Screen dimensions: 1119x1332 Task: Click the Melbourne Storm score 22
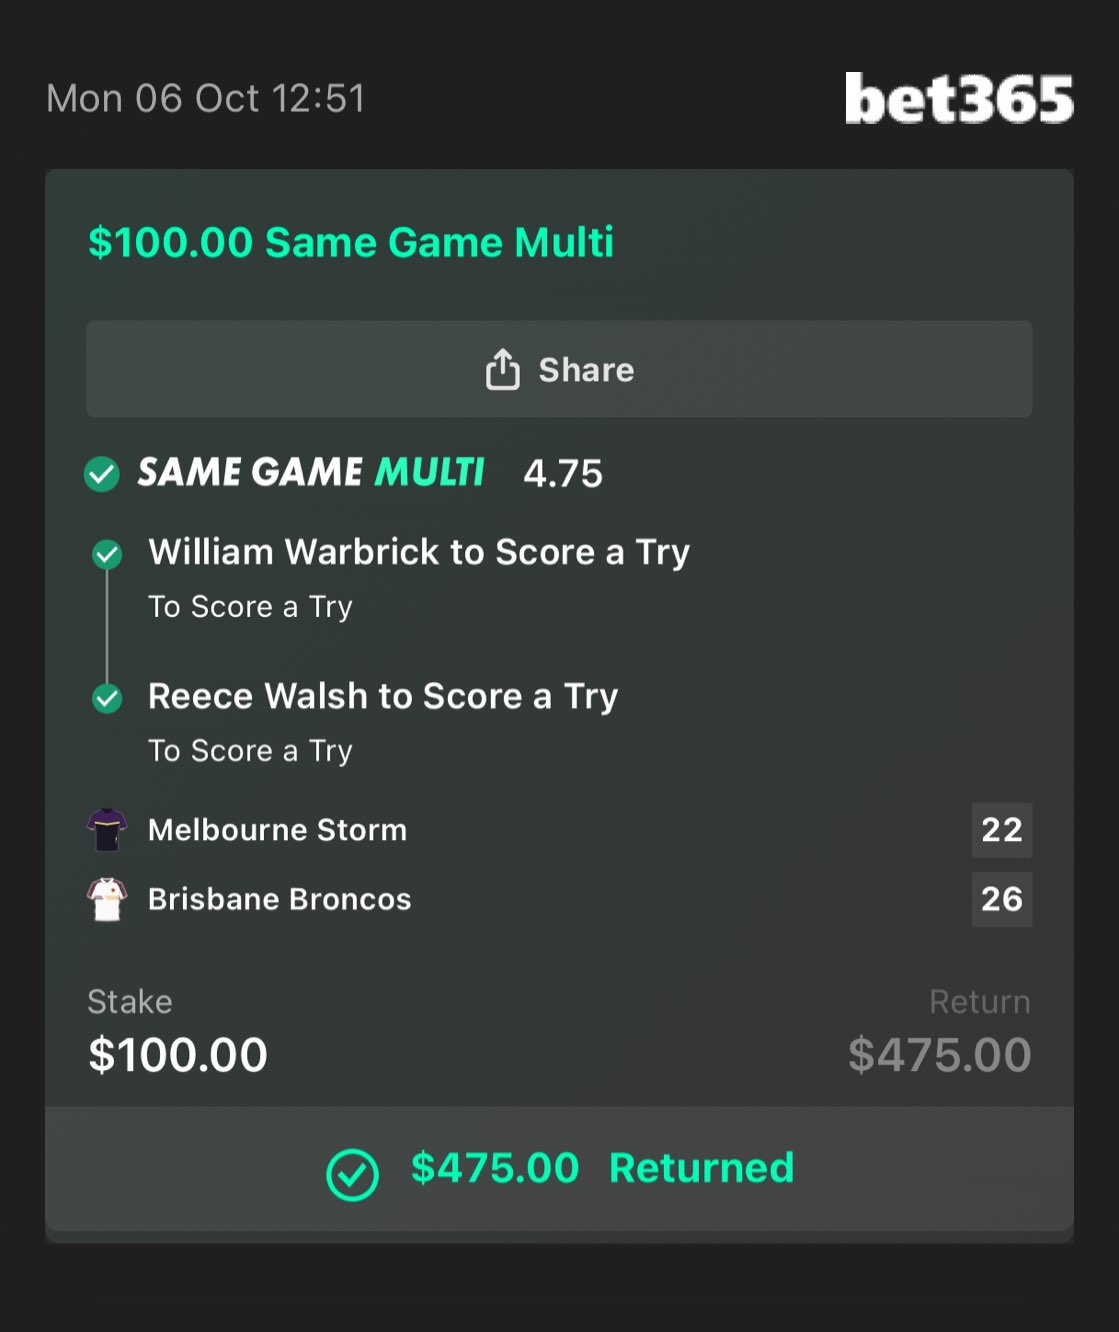(1001, 830)
